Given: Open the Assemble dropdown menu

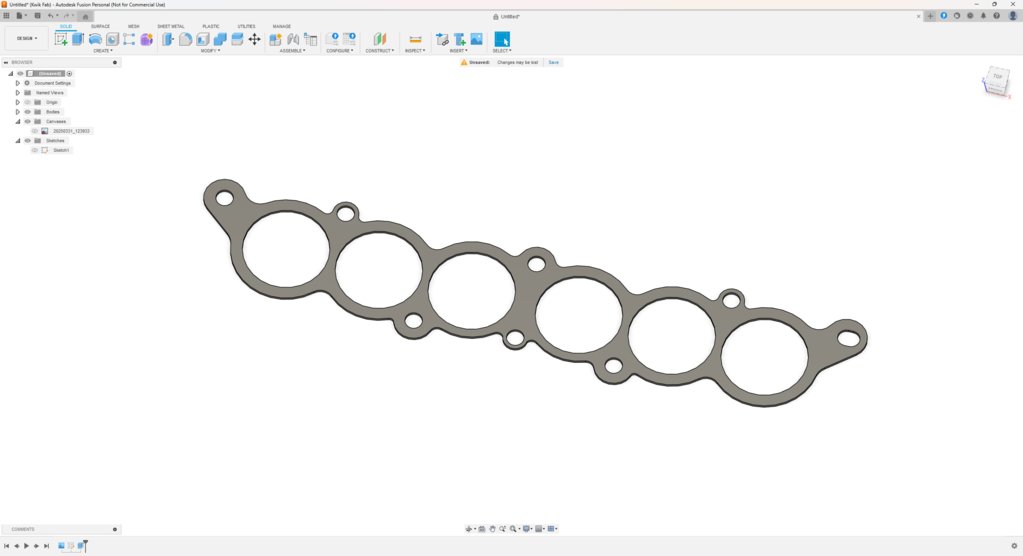Looking at the screenshot, I should coord(292,51).
